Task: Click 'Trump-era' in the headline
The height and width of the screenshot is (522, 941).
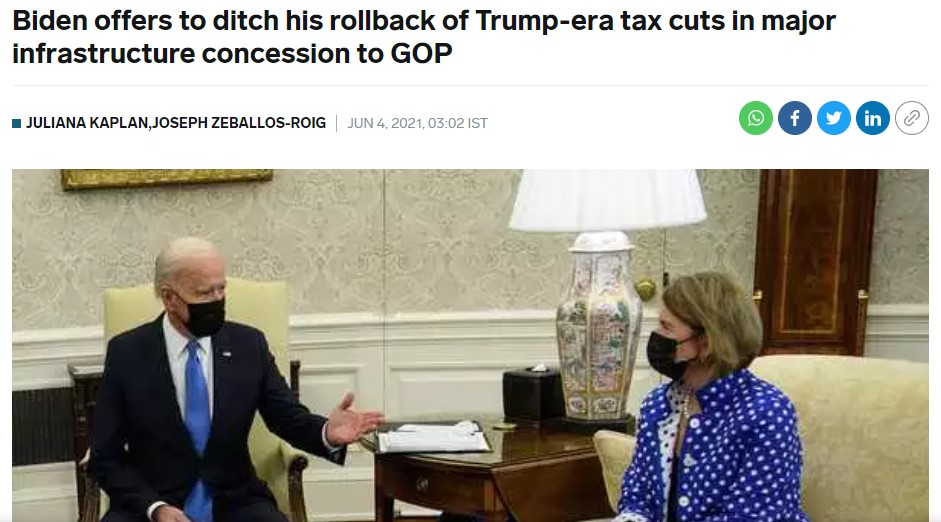Action: pos(543,20)
